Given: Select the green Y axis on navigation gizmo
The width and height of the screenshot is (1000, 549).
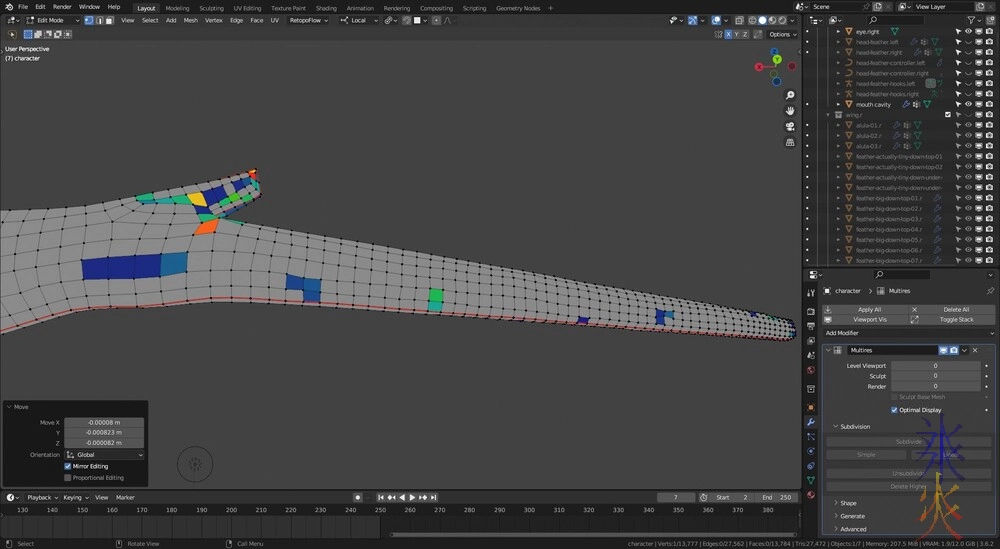Looking at the screenshot, I should click(x=776, y=61).
